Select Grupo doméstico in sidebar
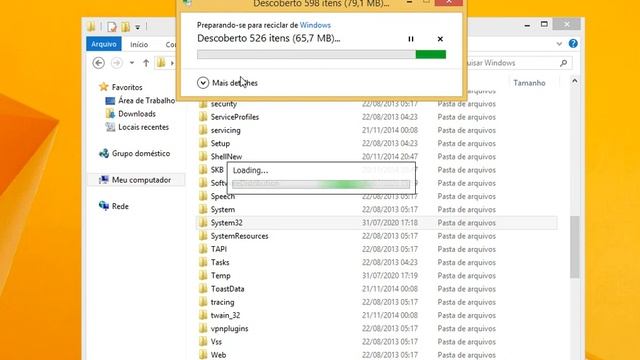Image resolution: width=640 pixels, height=360 pixels. coord(141,153)
